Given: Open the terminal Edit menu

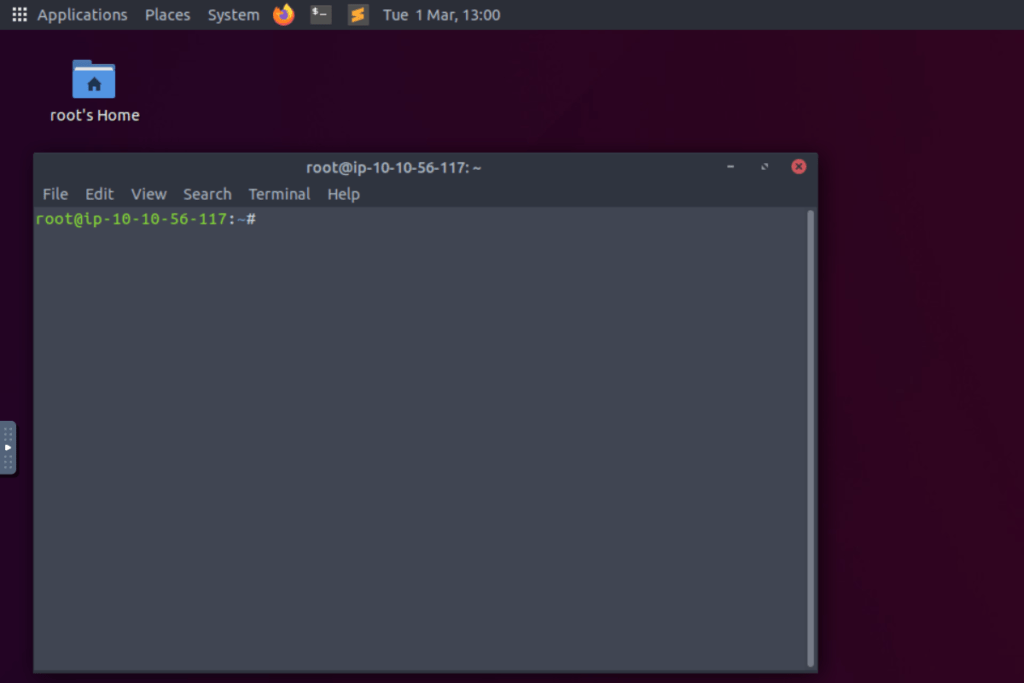Looking at the screenshot, I should (99, 194).
